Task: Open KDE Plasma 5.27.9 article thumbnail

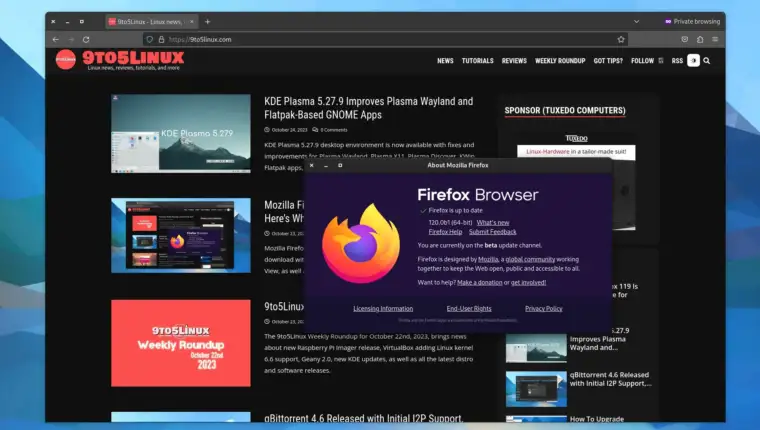Action: [x=181, y=133]
